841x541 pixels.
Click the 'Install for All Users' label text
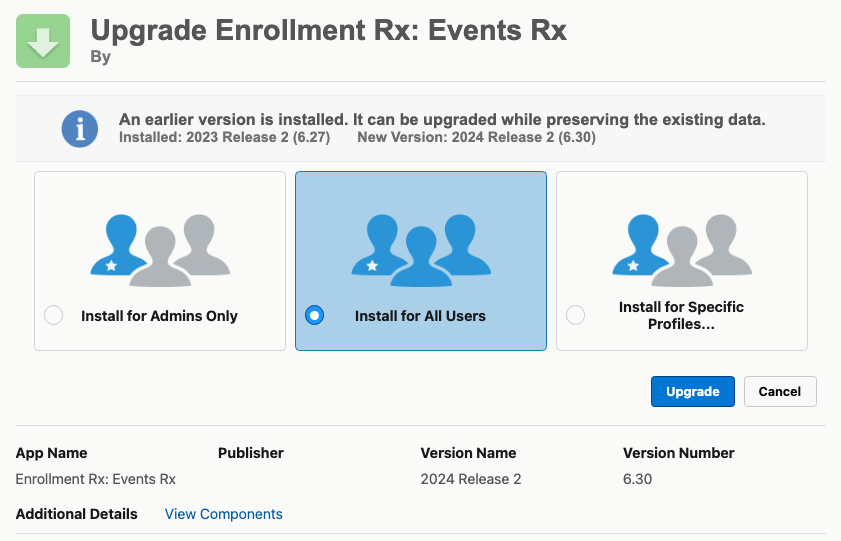click(x=420, y=316)
